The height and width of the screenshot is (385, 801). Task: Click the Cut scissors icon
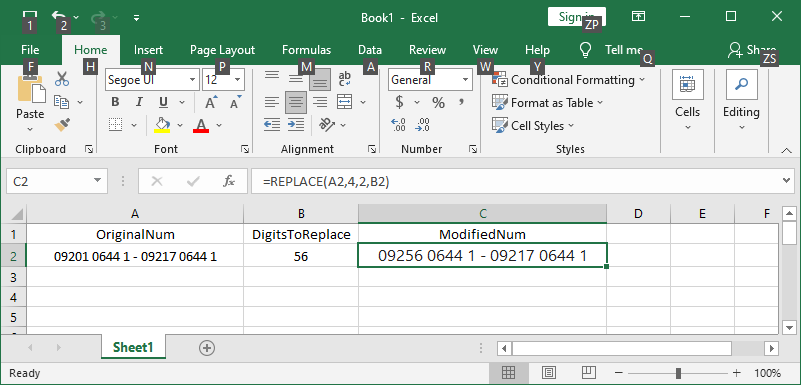click(x=62, y=80)
